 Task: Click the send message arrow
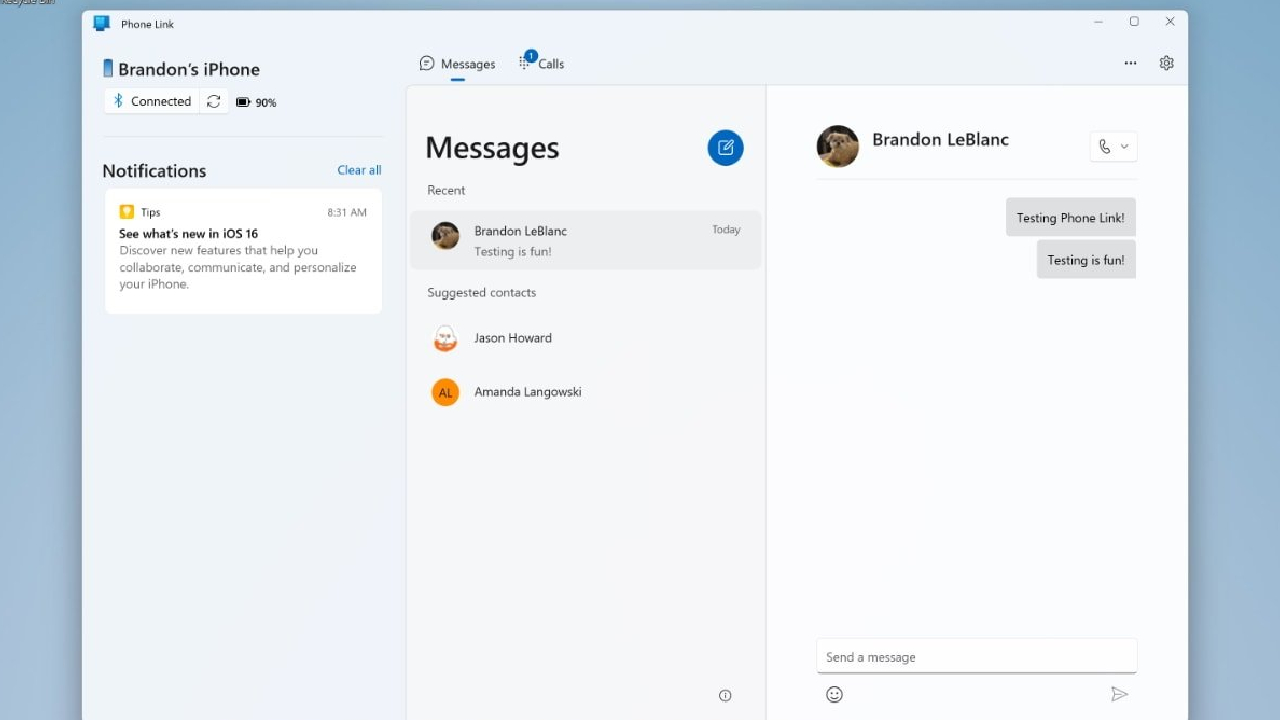click(x=1119, y=694)
